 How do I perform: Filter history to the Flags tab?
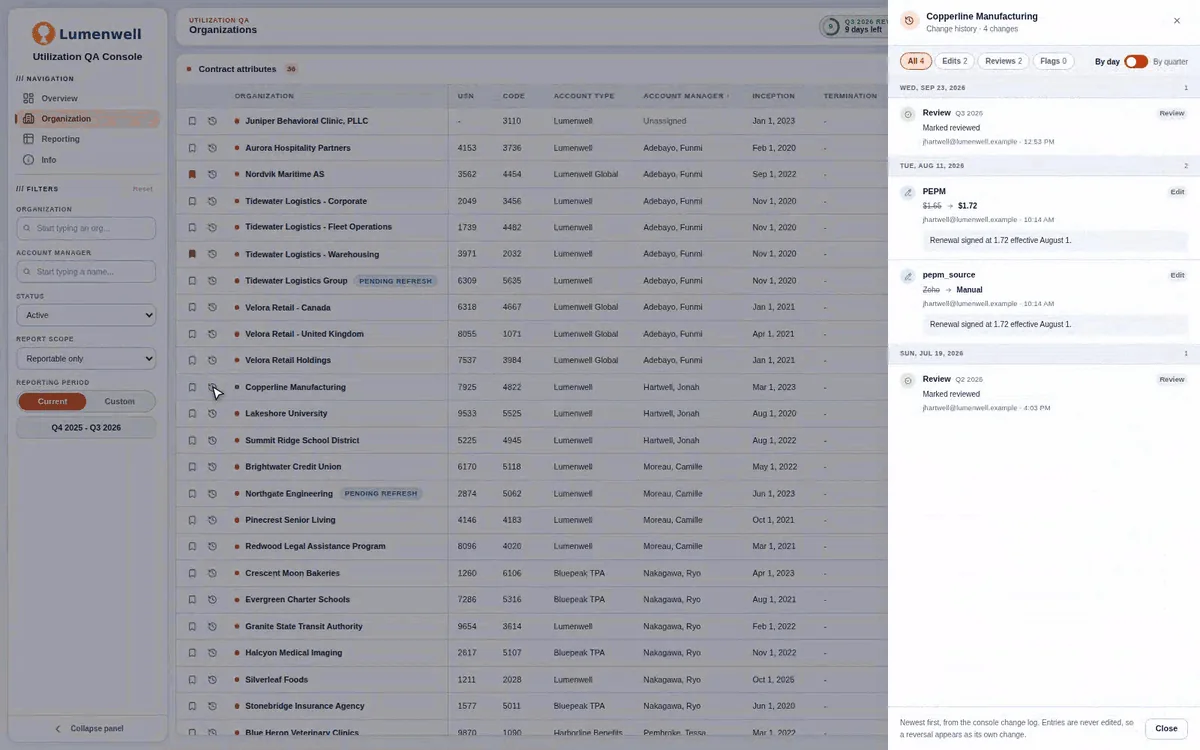pyautogui.click(x=1053, y=61)
